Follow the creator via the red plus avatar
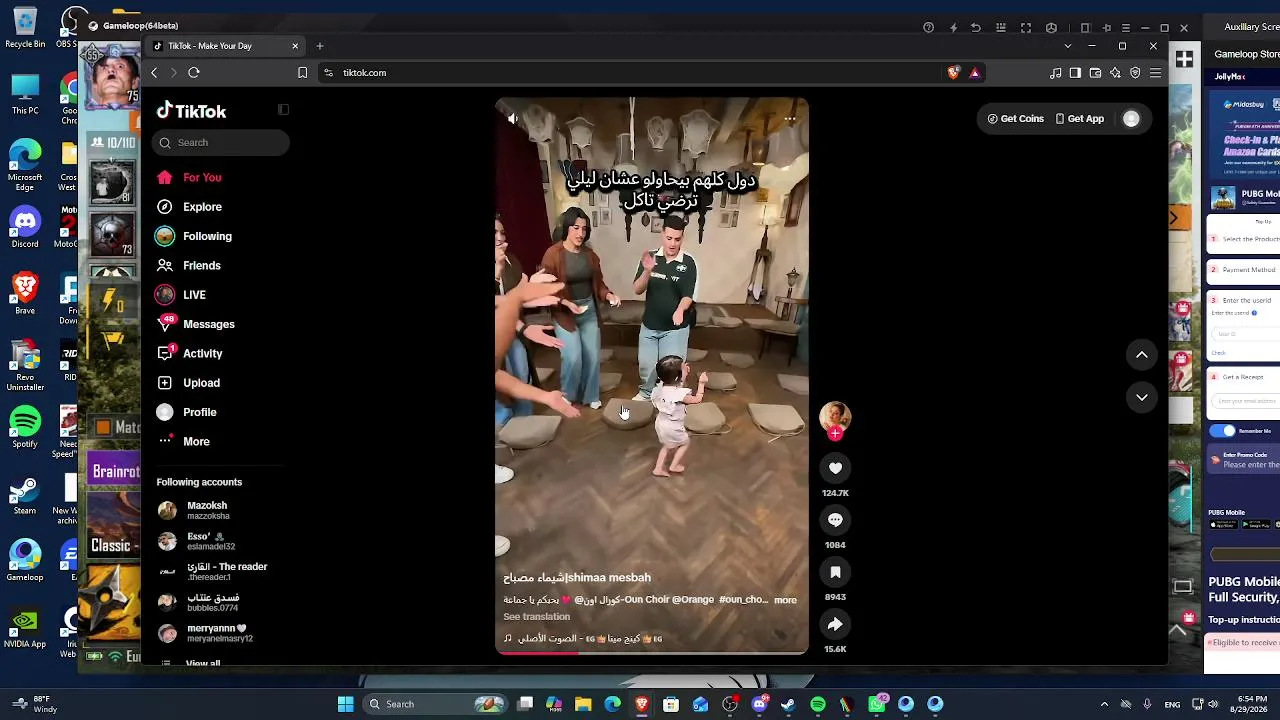This screenshot has width=1280, height=720. [x=835, y=433]
